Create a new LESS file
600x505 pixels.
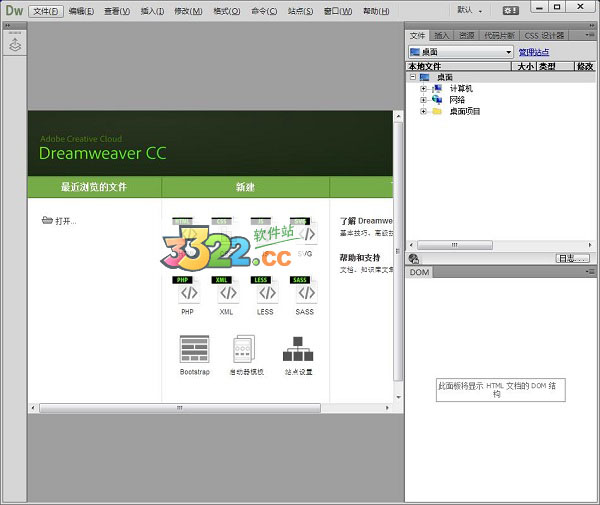265,290
